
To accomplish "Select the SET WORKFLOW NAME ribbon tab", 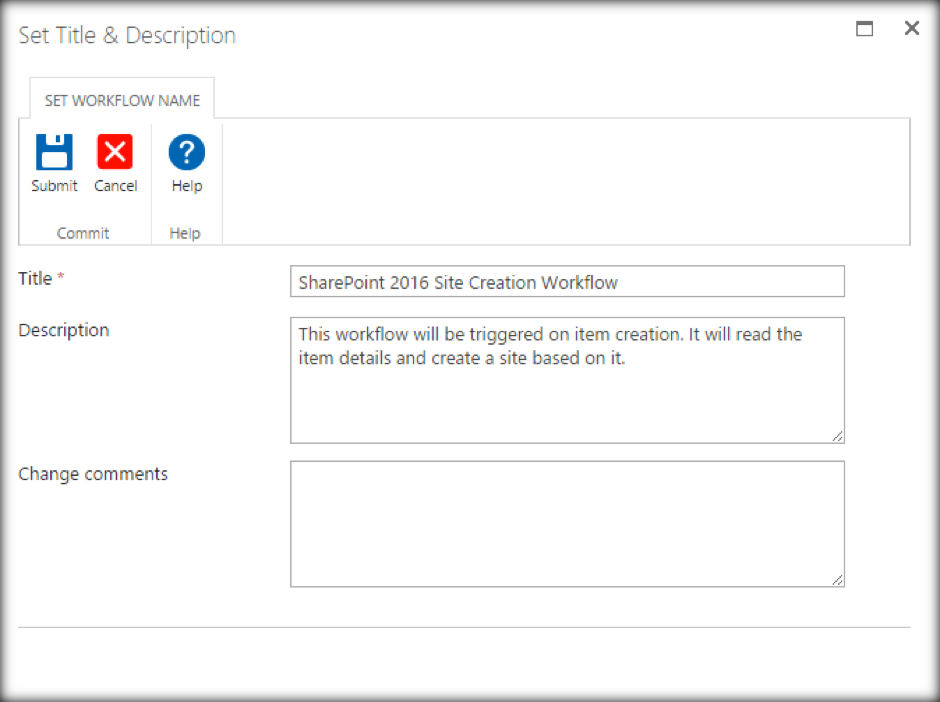I will 122,100.
